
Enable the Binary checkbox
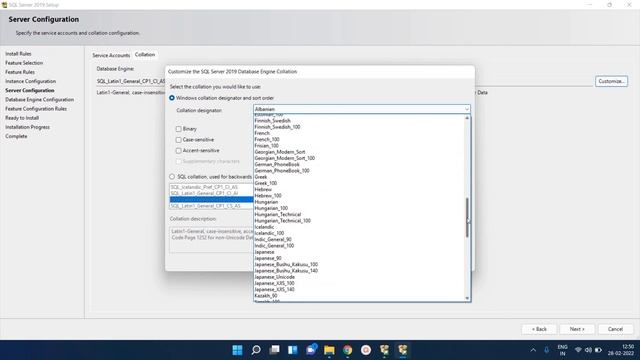178,129
